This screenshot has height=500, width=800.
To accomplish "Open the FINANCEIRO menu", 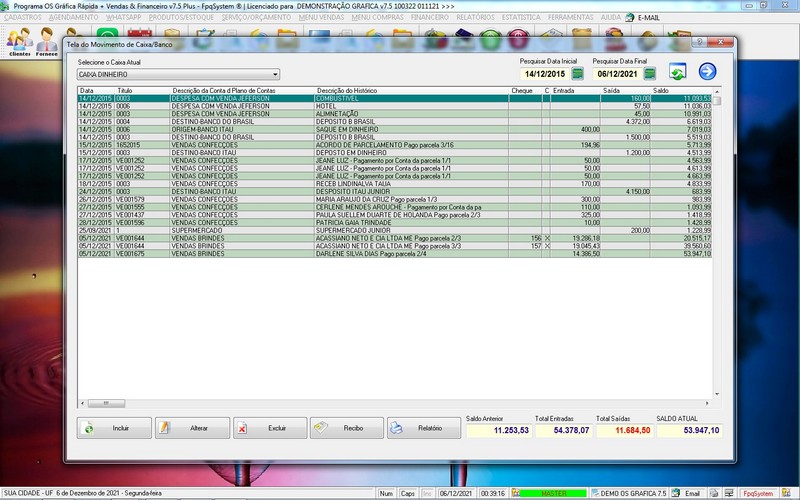I will tap(430, 17).
